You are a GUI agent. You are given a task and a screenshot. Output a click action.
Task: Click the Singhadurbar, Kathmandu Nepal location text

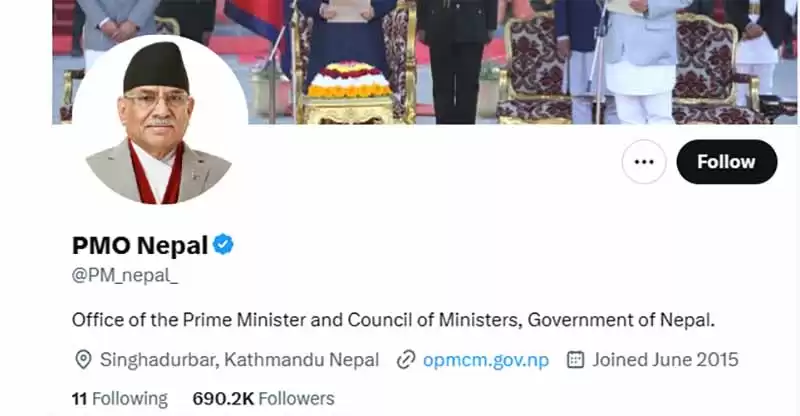pos(239,359)
